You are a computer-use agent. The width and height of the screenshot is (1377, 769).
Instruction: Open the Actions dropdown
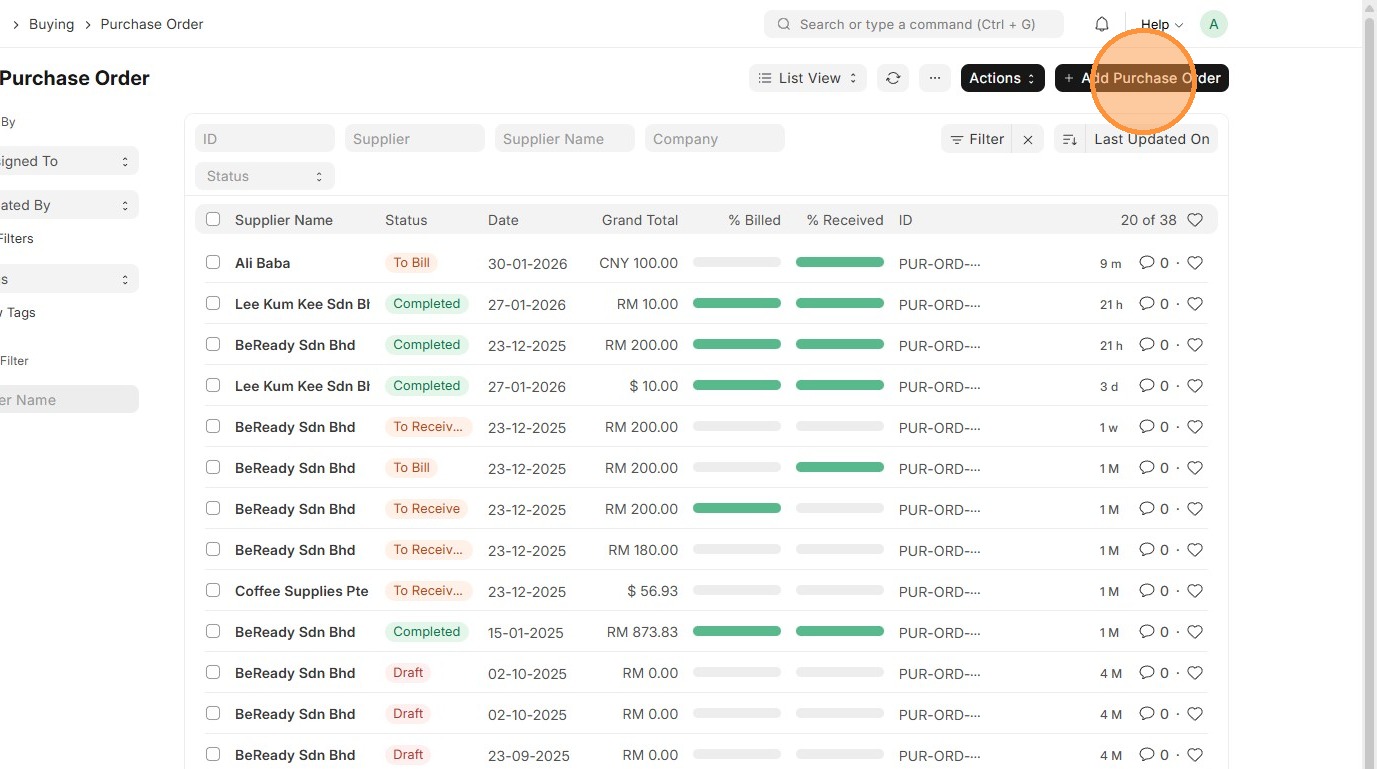(1002, 78)
